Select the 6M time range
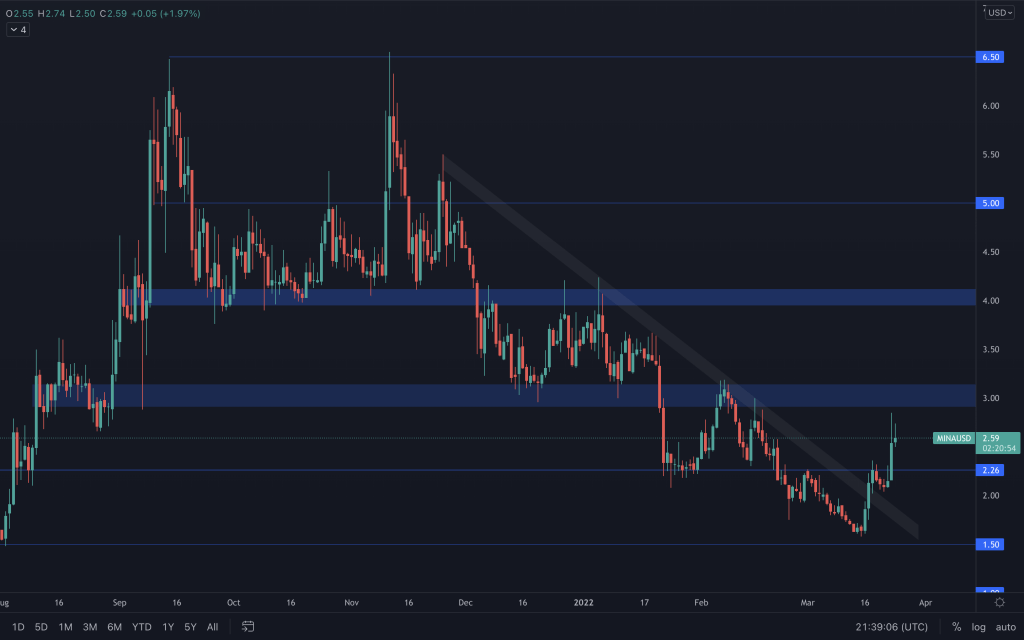 click(114, 627)
